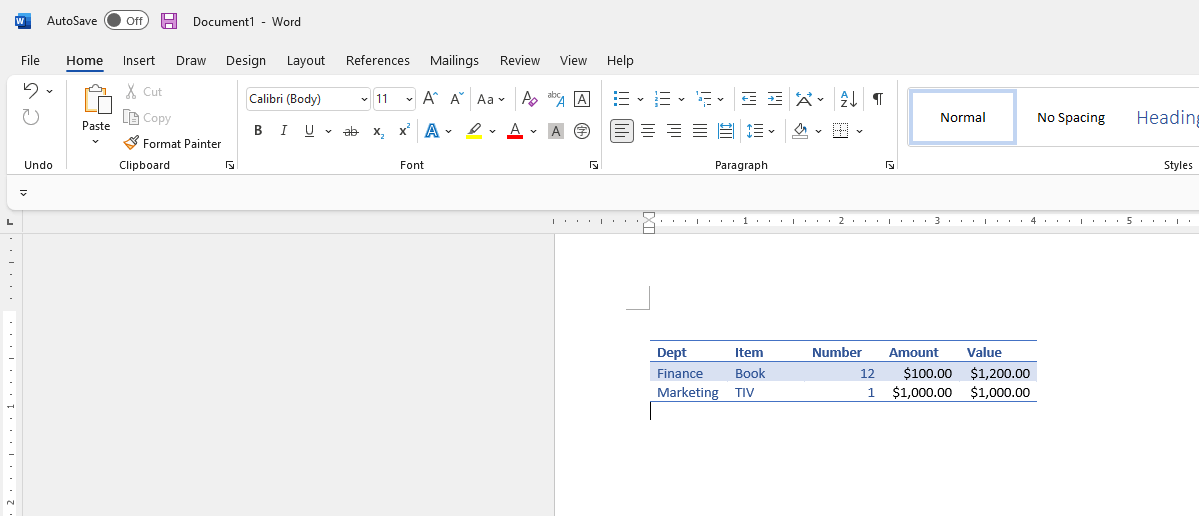Screen dimensions: 1199x516
Task: Click the Format Painter brush icon
Action: (131, 144)
